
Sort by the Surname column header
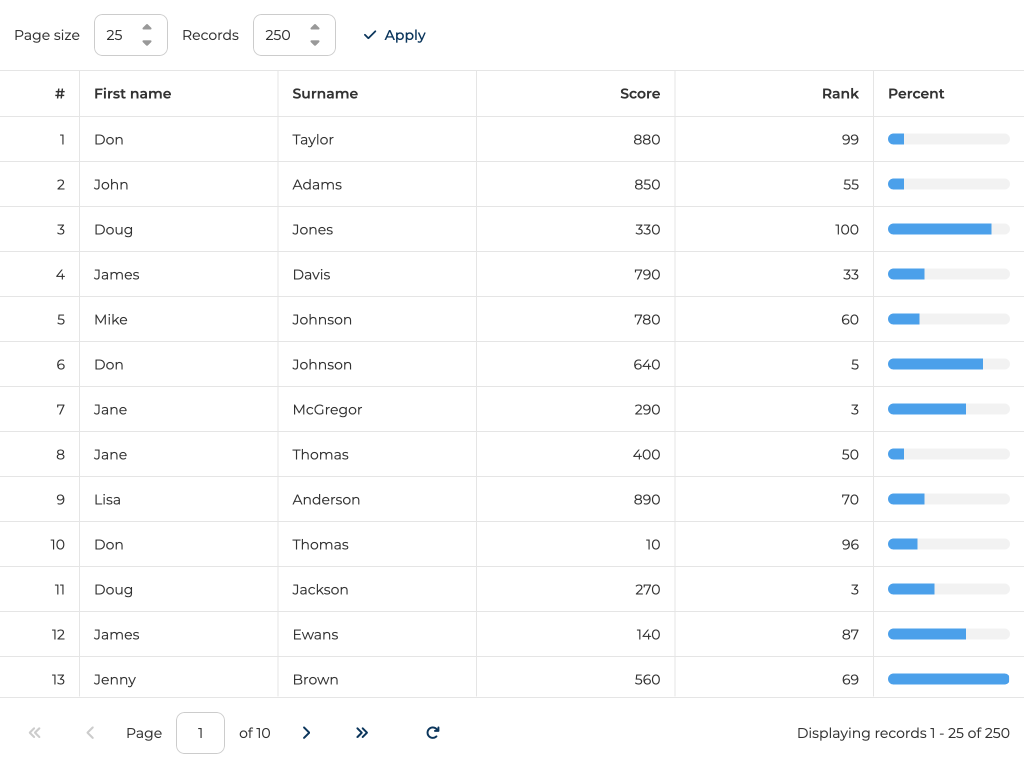point(325,94)
